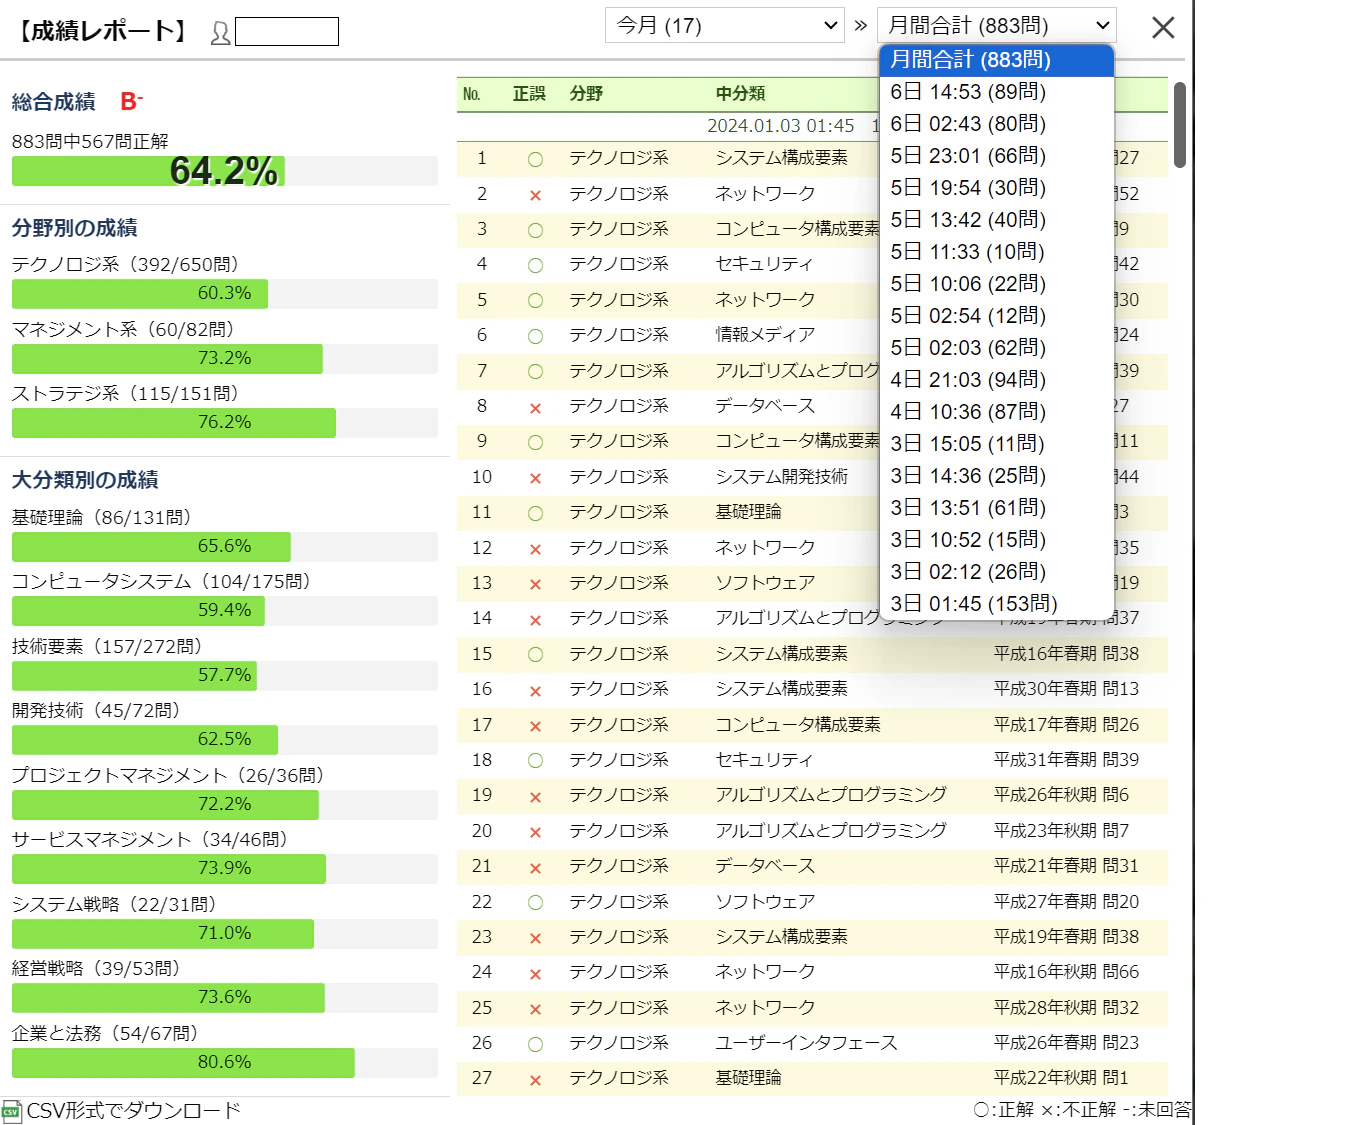Click 情報メディア in row 6
This screenshot has height=1125, width=1353.
[765, 335]
